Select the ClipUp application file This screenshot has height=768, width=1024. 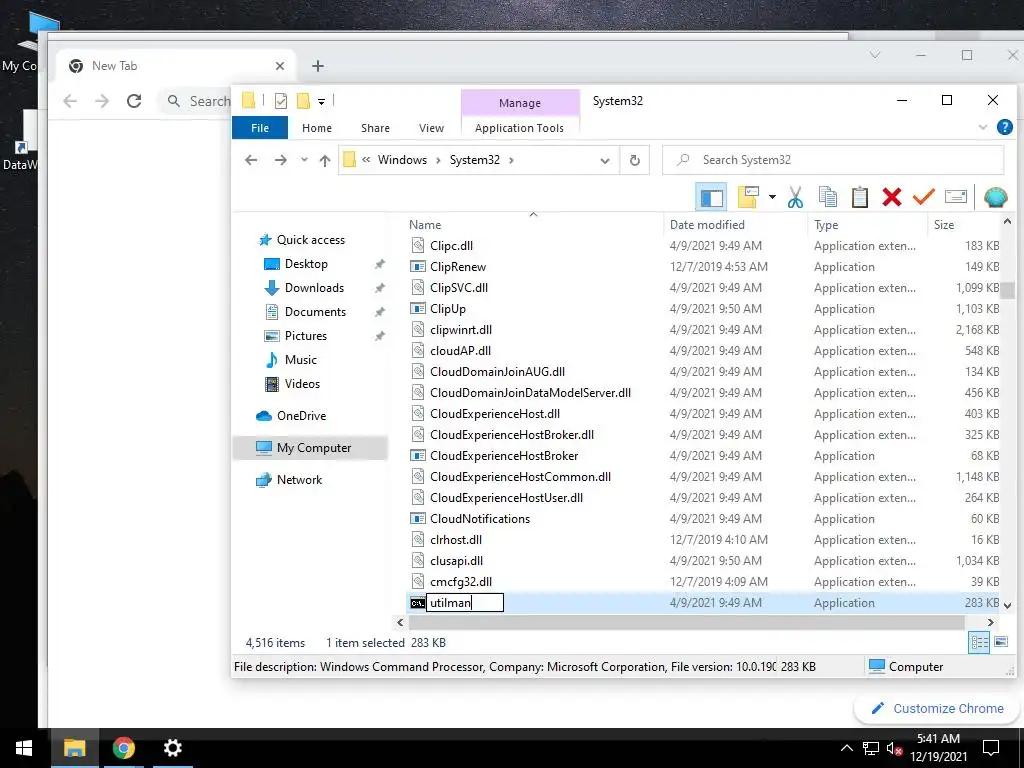[x=448, y=309]
